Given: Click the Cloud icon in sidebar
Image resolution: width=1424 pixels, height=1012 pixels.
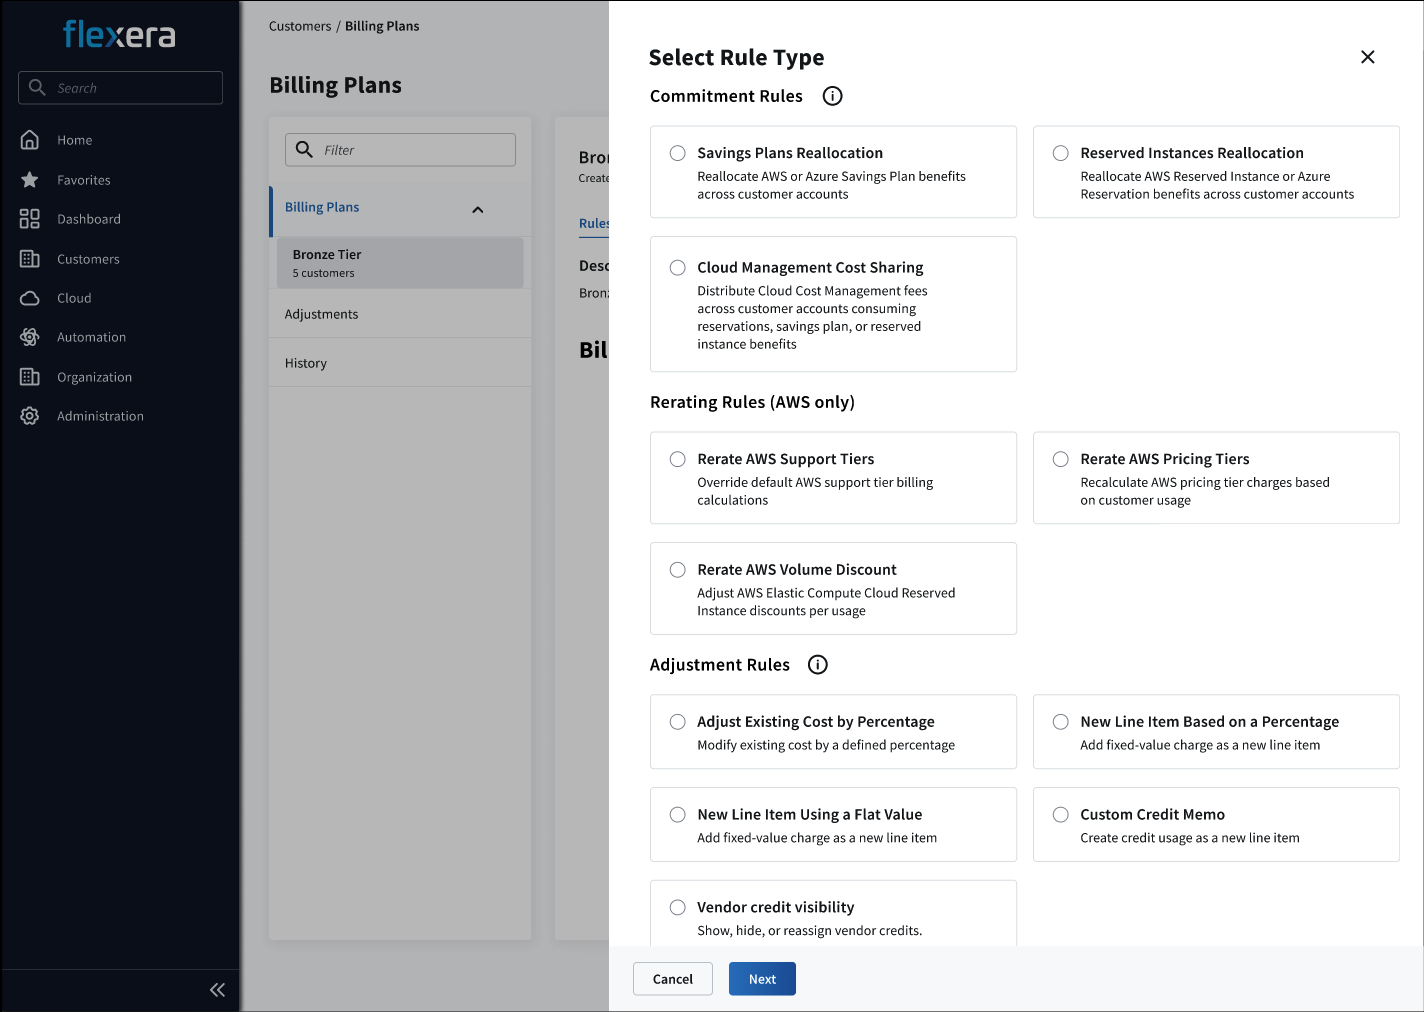Looking at the screenshot, I should tap(30, 298).
